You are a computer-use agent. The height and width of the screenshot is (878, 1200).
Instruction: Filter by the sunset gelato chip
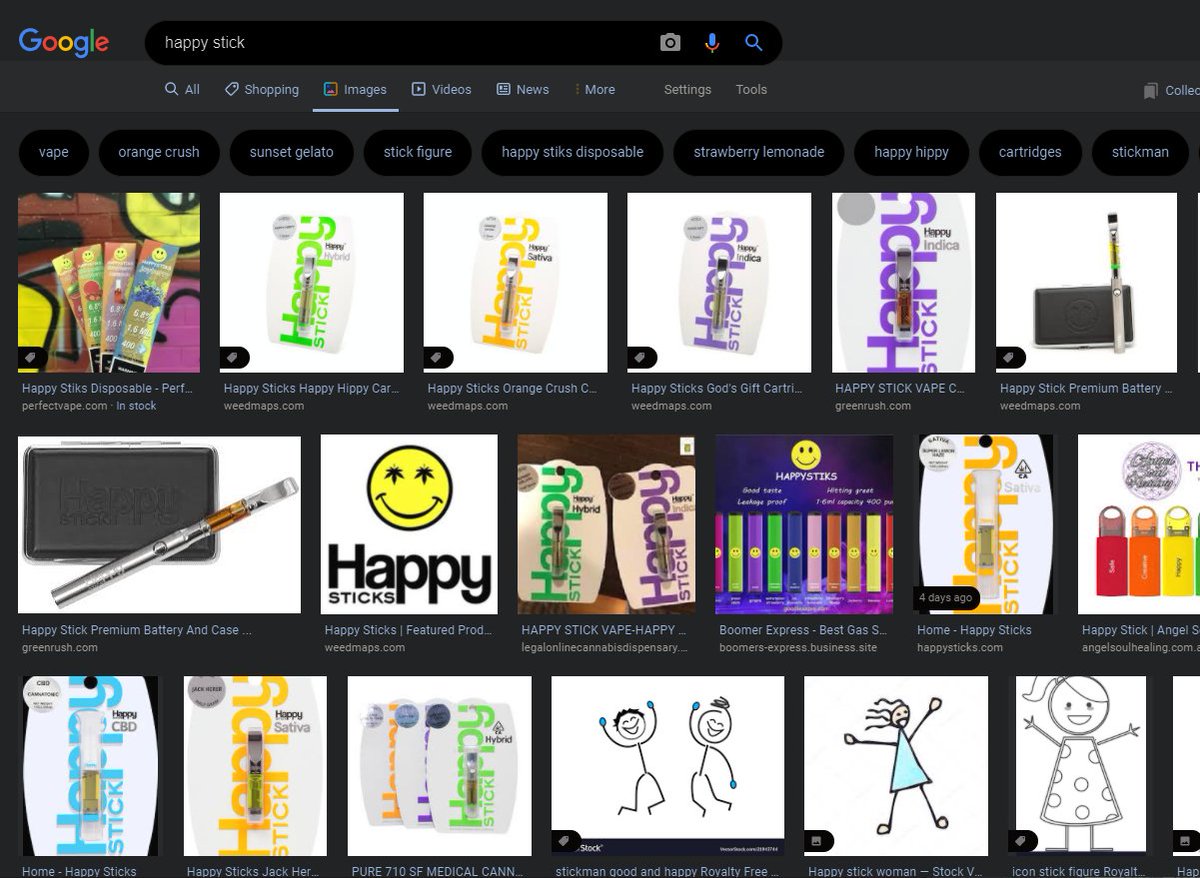point(292,152)
